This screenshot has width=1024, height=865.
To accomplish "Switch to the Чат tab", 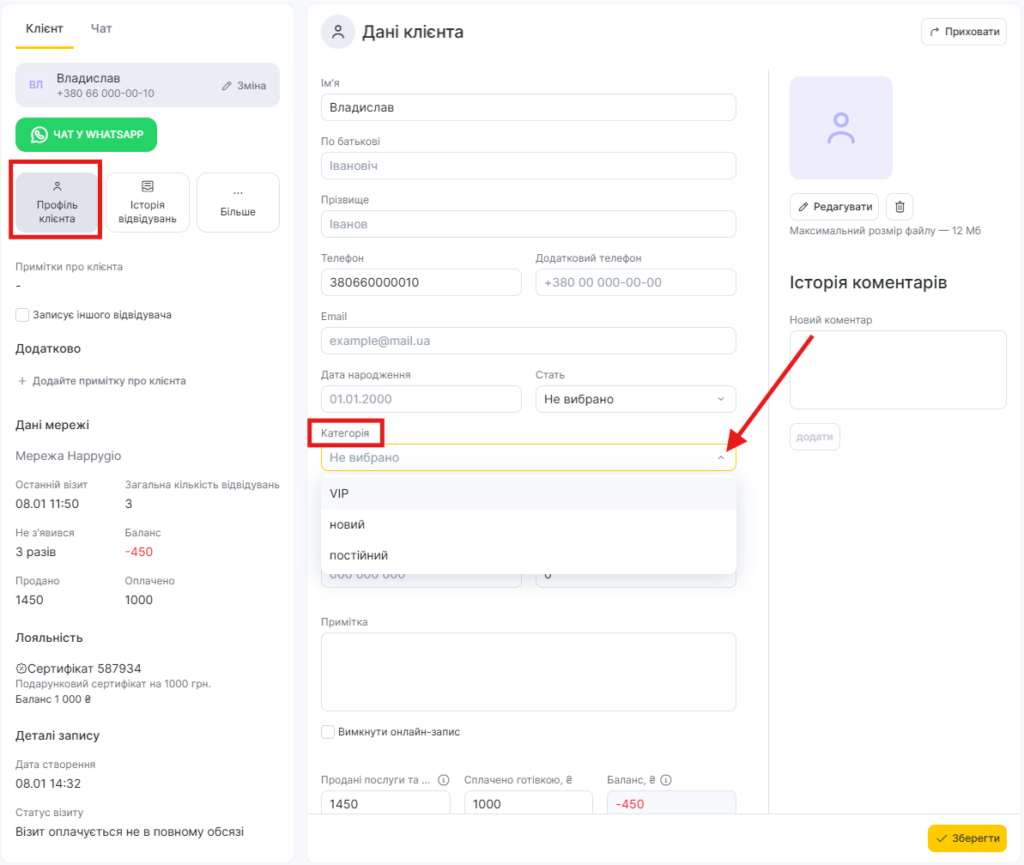I will coord(101,29).
